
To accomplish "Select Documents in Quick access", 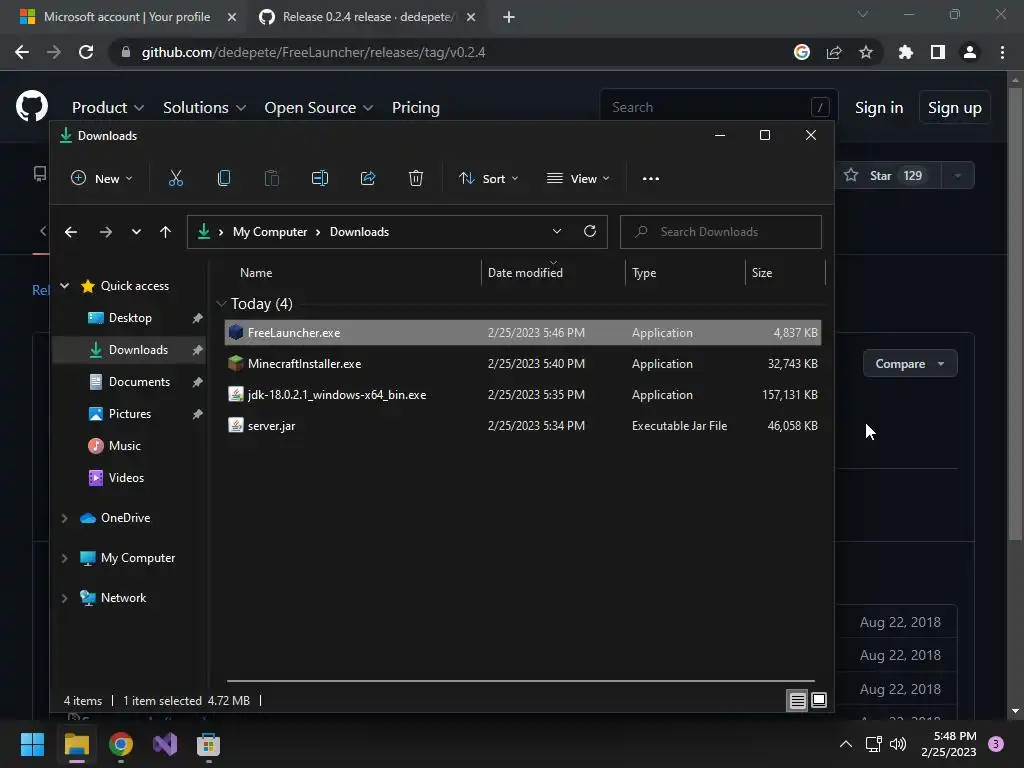I will (x=129, y=382).
